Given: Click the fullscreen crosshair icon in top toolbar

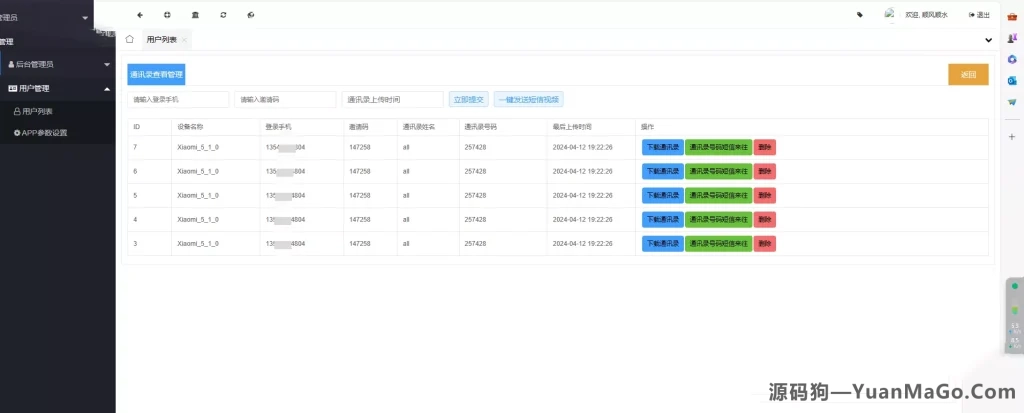Looking at the screenshot, I should tap(167, 15).
